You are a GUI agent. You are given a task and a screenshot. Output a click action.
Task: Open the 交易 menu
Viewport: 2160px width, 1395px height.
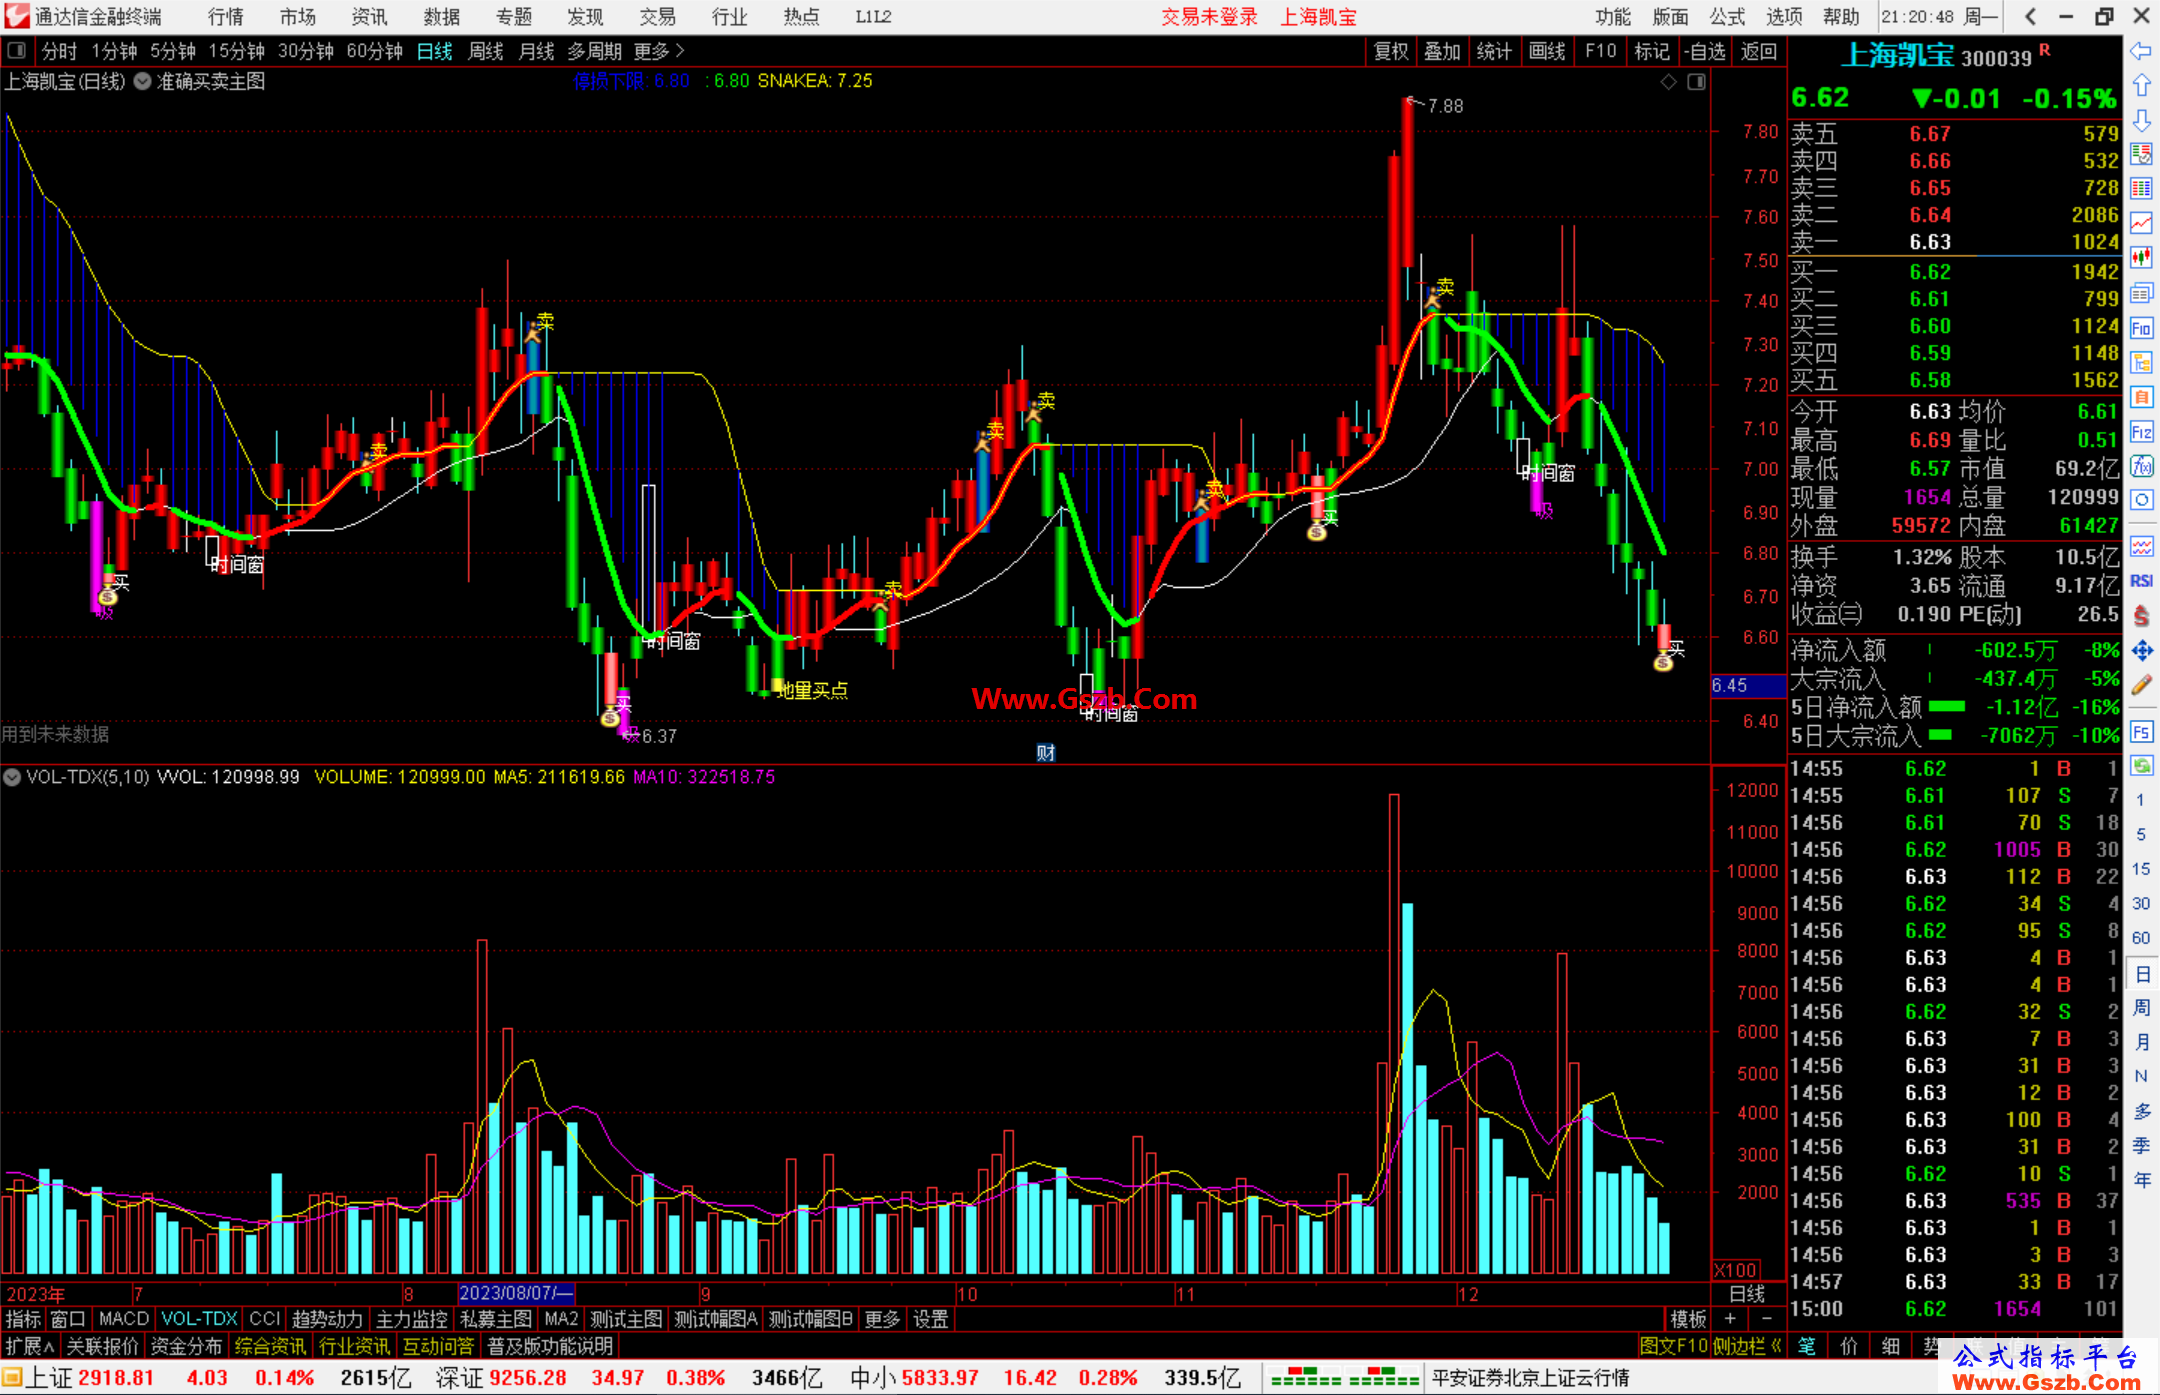(x=658, y=17)
